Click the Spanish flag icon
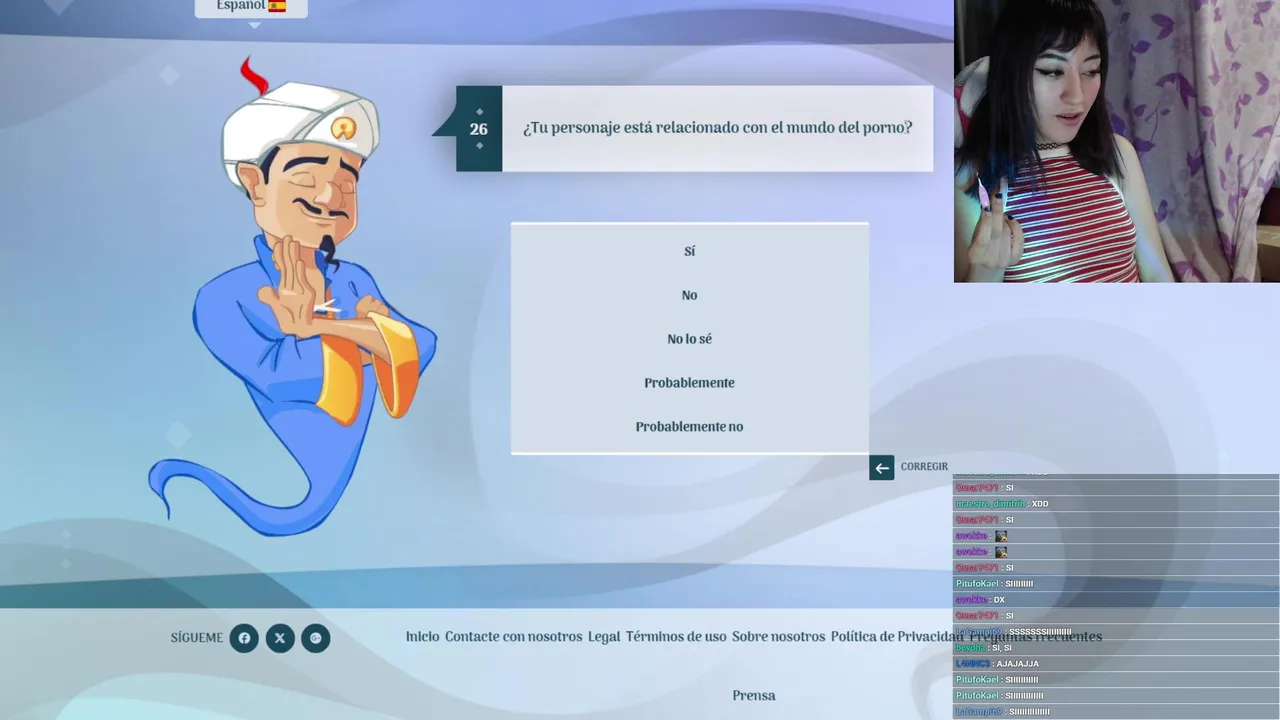This screenshot has width=1280, height=720. (x=277, y=6)
